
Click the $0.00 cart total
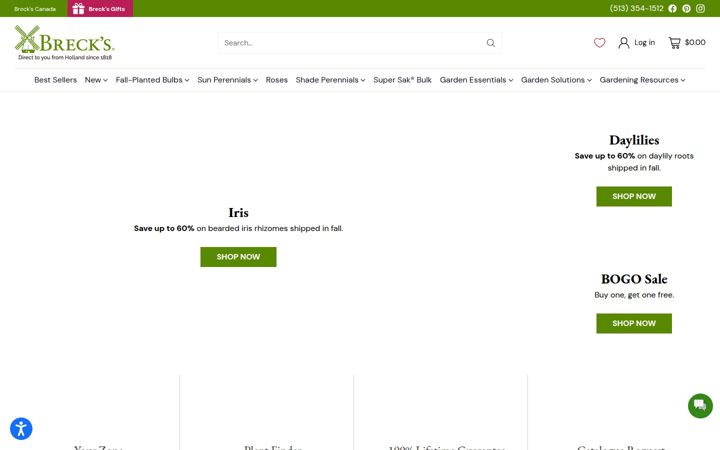pyautogui.click(x=695, y=42)
